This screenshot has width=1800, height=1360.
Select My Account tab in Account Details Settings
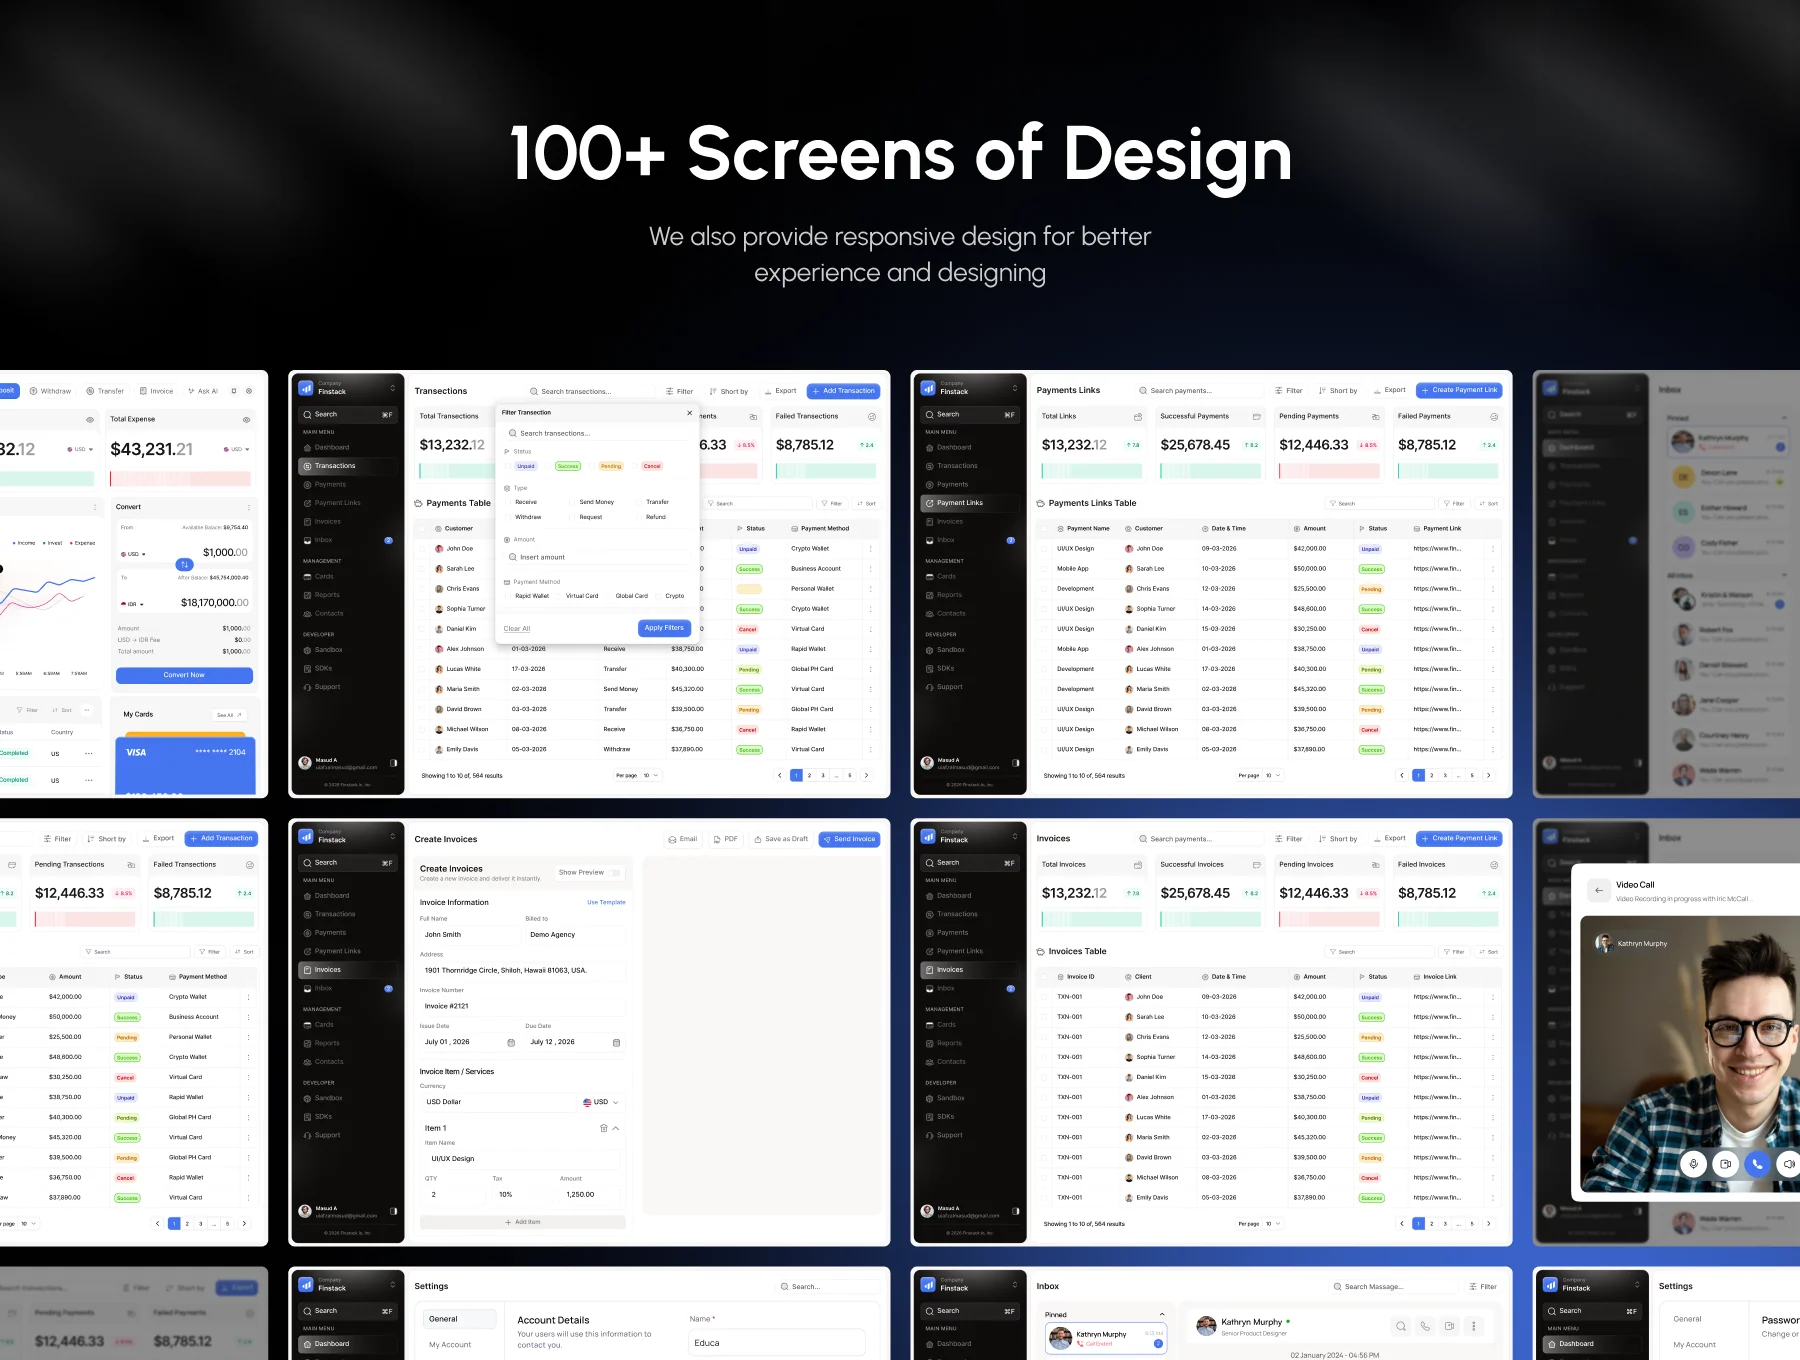pos(450,1345)
